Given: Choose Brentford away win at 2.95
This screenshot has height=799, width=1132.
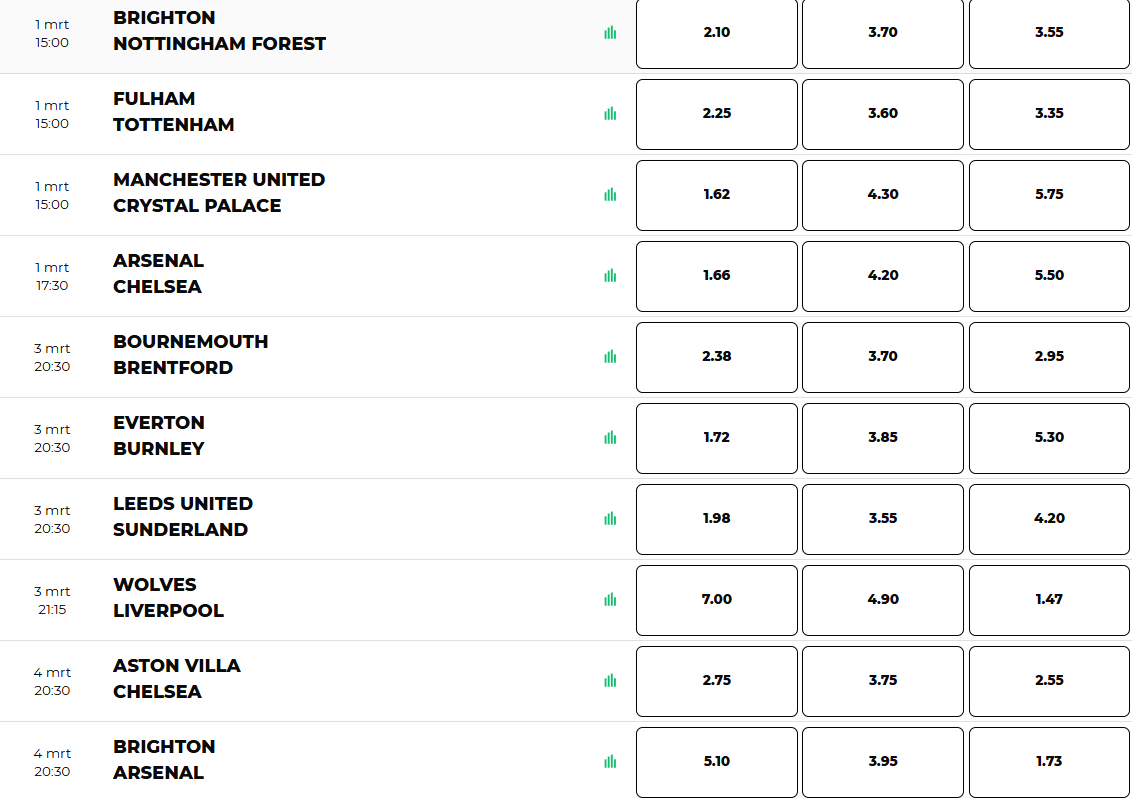Looking at the screenshot, I should [1048, 357].
